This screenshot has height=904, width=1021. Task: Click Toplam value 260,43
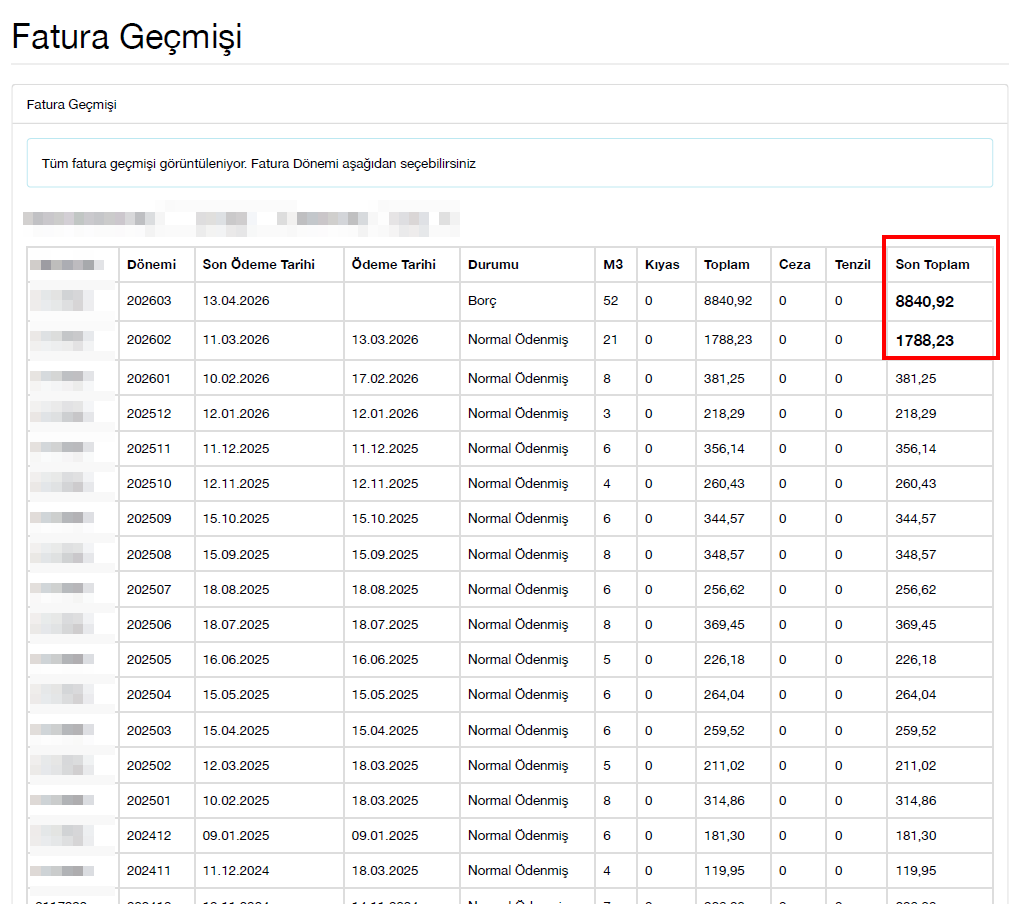[x=724, y=485]
